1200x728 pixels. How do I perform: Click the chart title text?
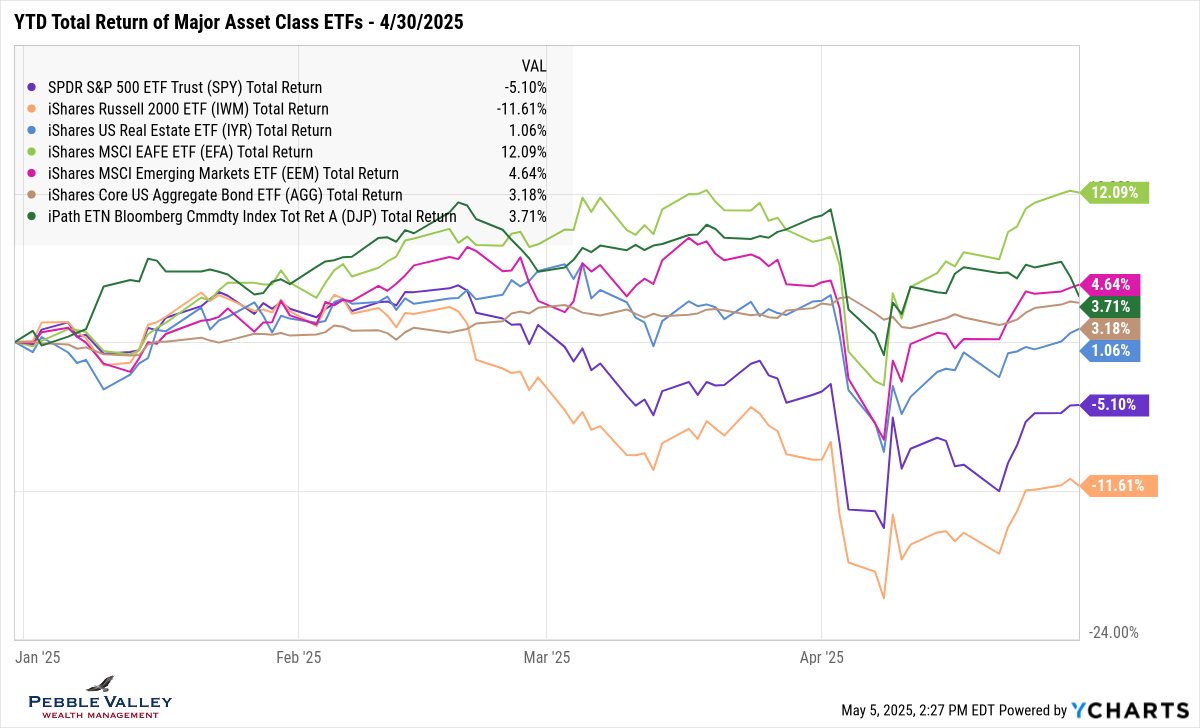[x=236, y=20]
